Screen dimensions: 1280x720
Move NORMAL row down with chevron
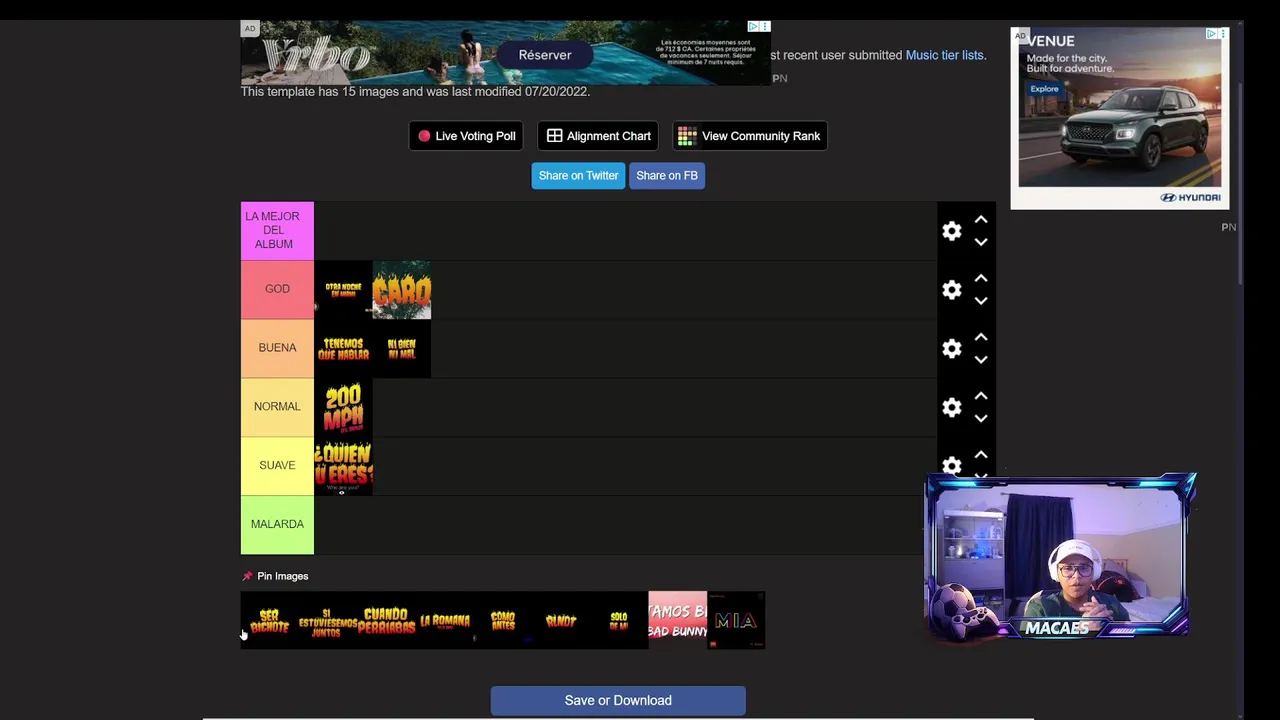(981, 419)
